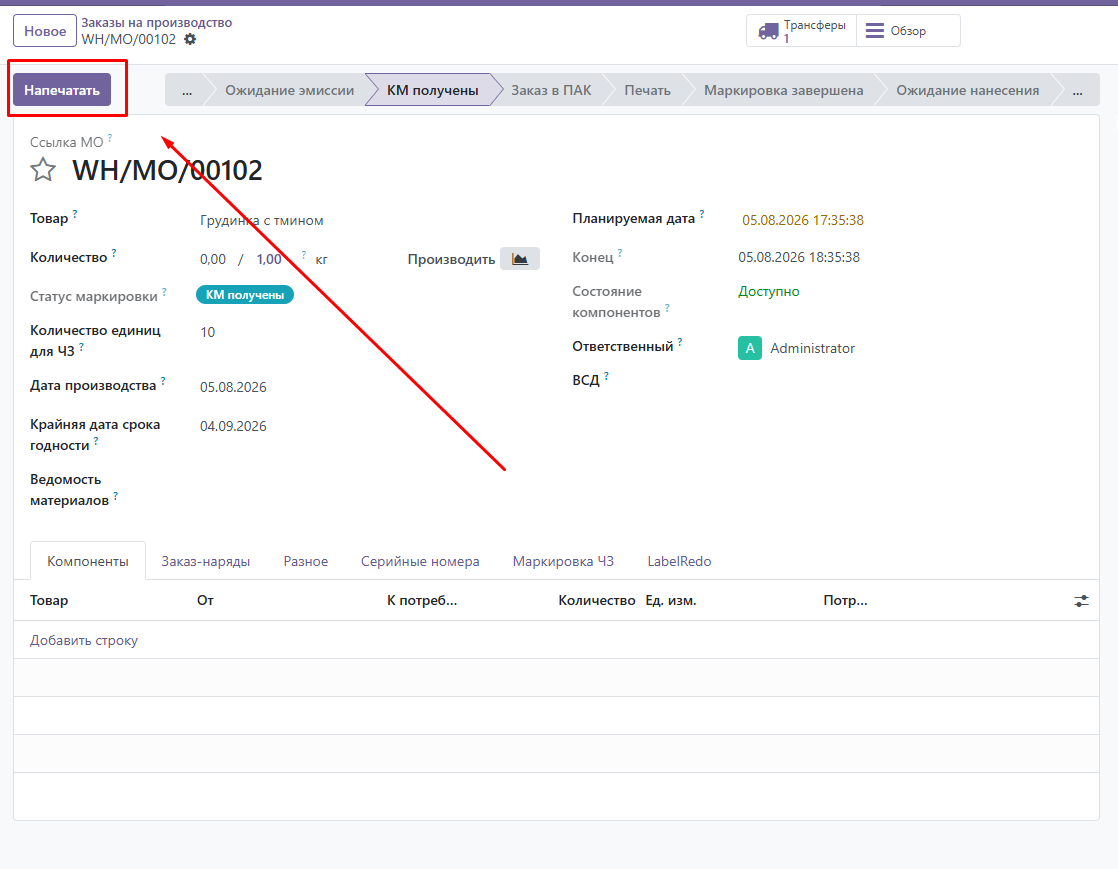Image resolution: width=1118 pixels, height=869 pixels.
Task: Show help tooltip for Статус маркировки
Action: click(x=164, y=291)
